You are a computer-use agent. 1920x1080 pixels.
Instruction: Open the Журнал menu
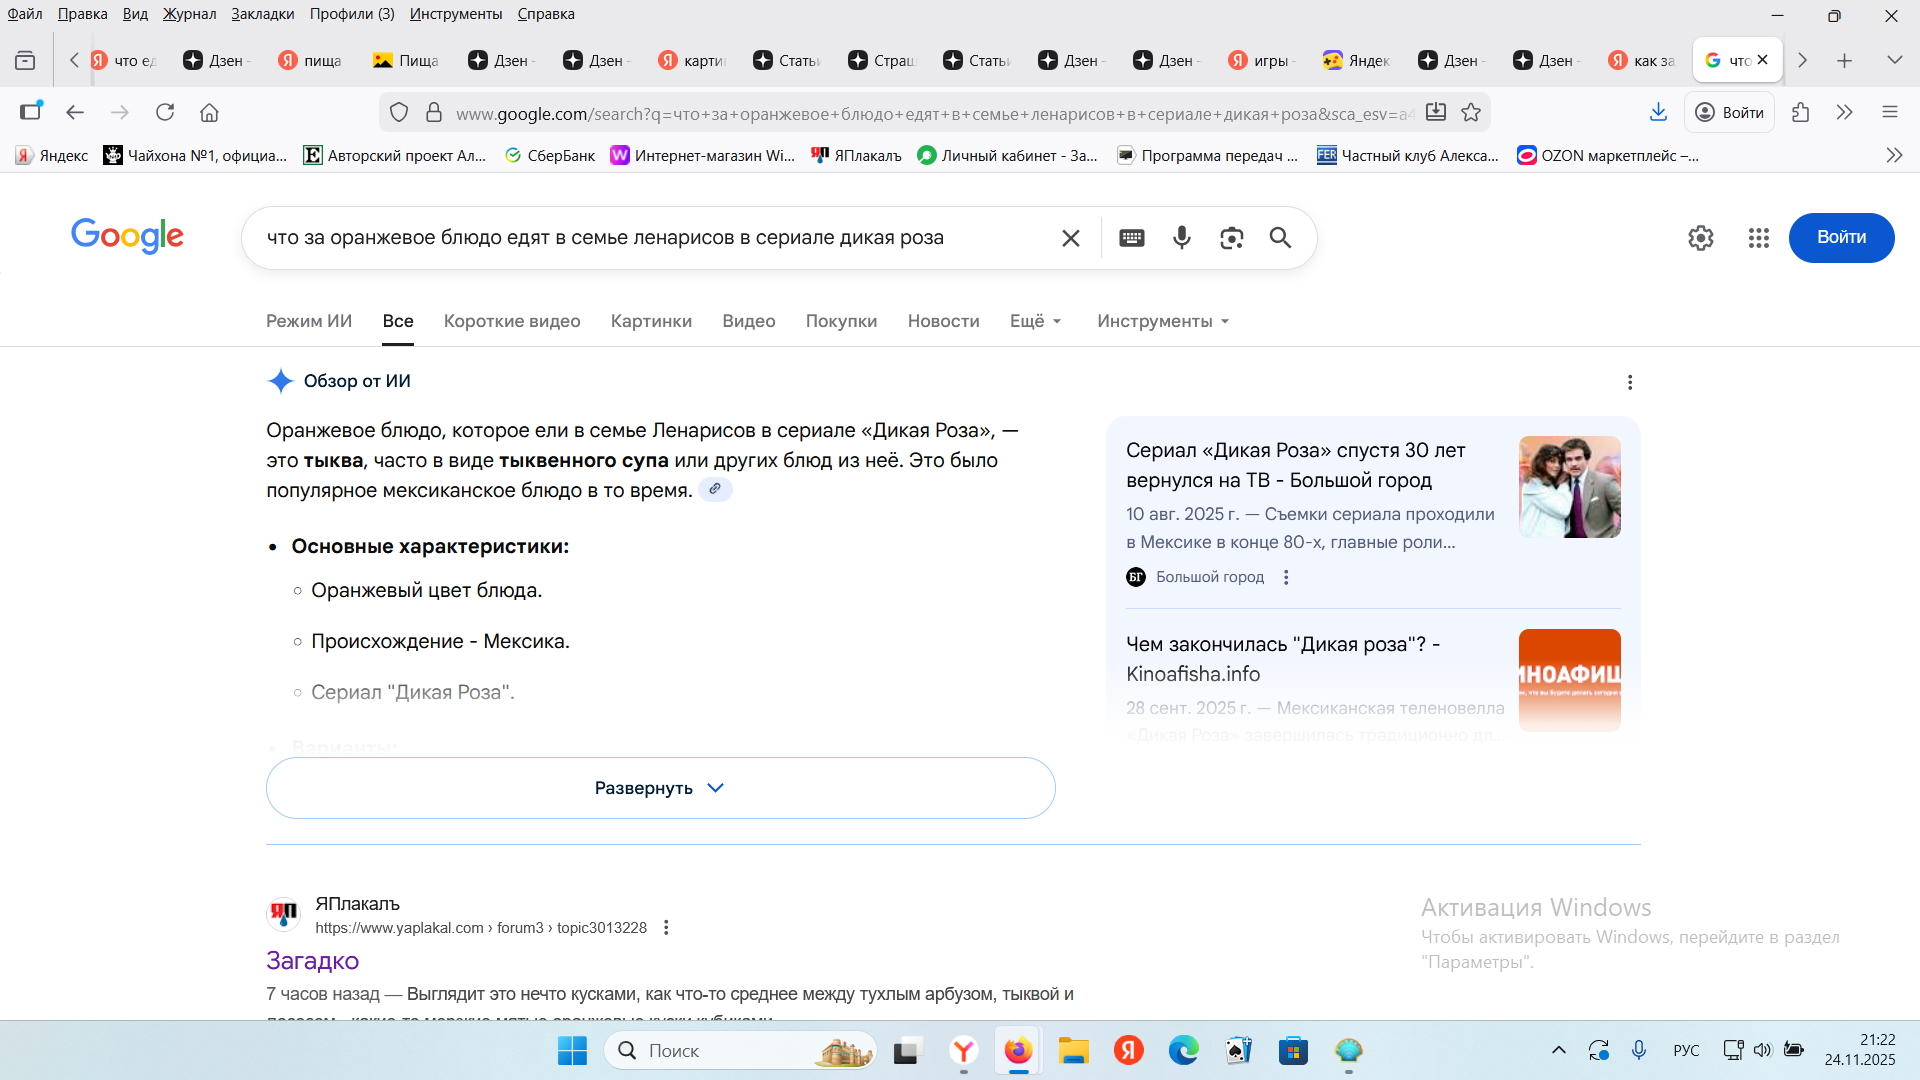pos(190,14)
